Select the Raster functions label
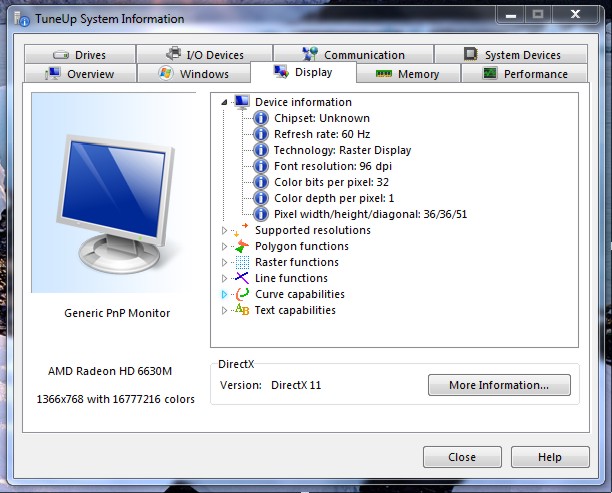612x493 pixels. pos(297,262)
